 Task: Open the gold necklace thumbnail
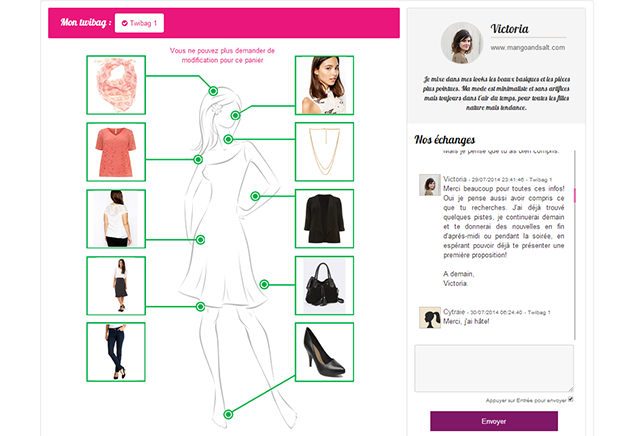(x=324, y=152)
